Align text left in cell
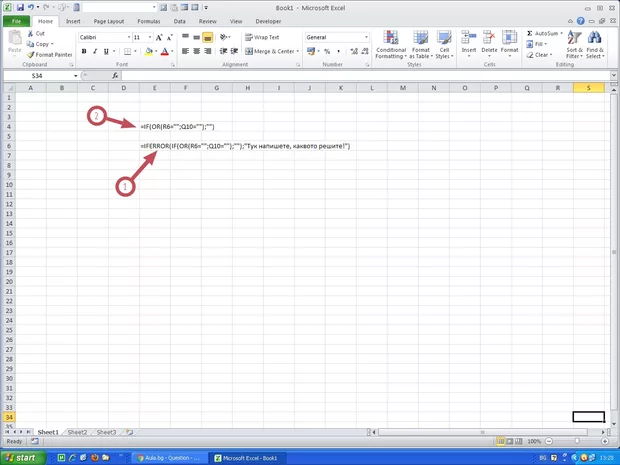The width and height of the screenshot is (620, 465). click(x=185, y=51)
